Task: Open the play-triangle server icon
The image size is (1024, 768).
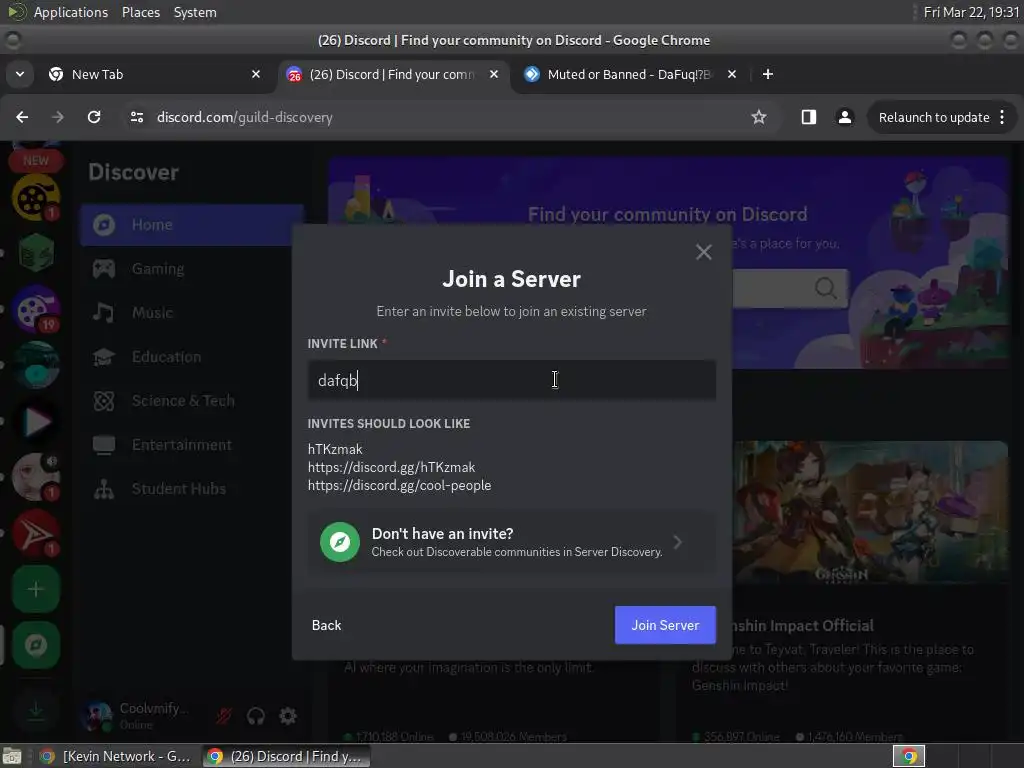Action: tap(36, 421)
